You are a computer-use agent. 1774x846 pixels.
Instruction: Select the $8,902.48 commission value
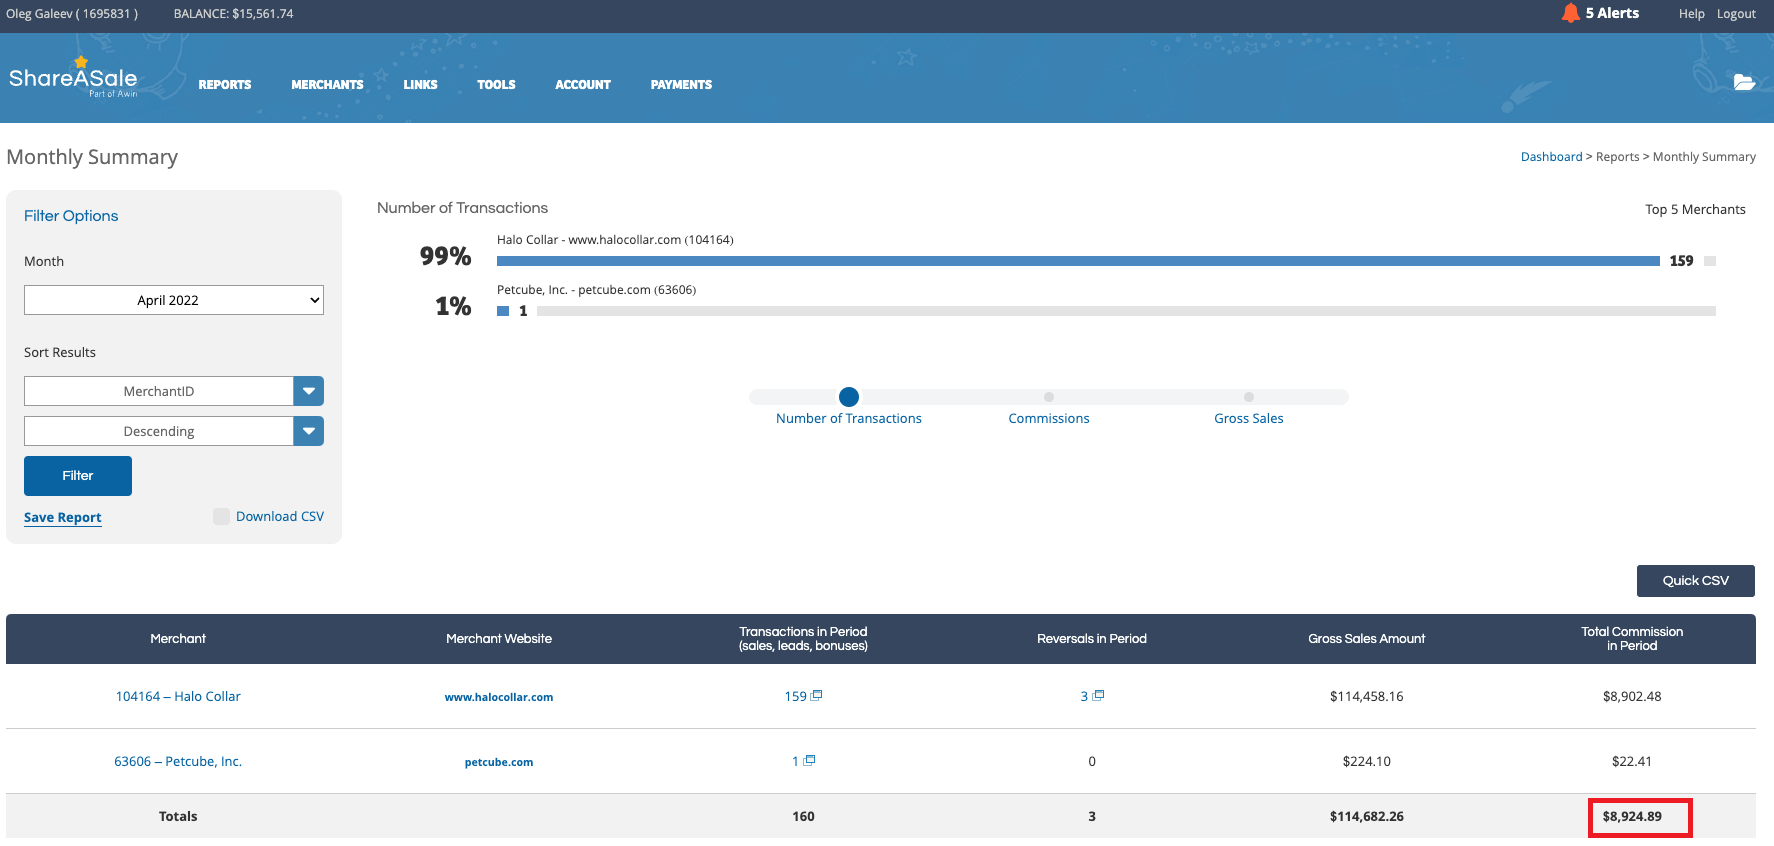click(x=1632, y=696)
